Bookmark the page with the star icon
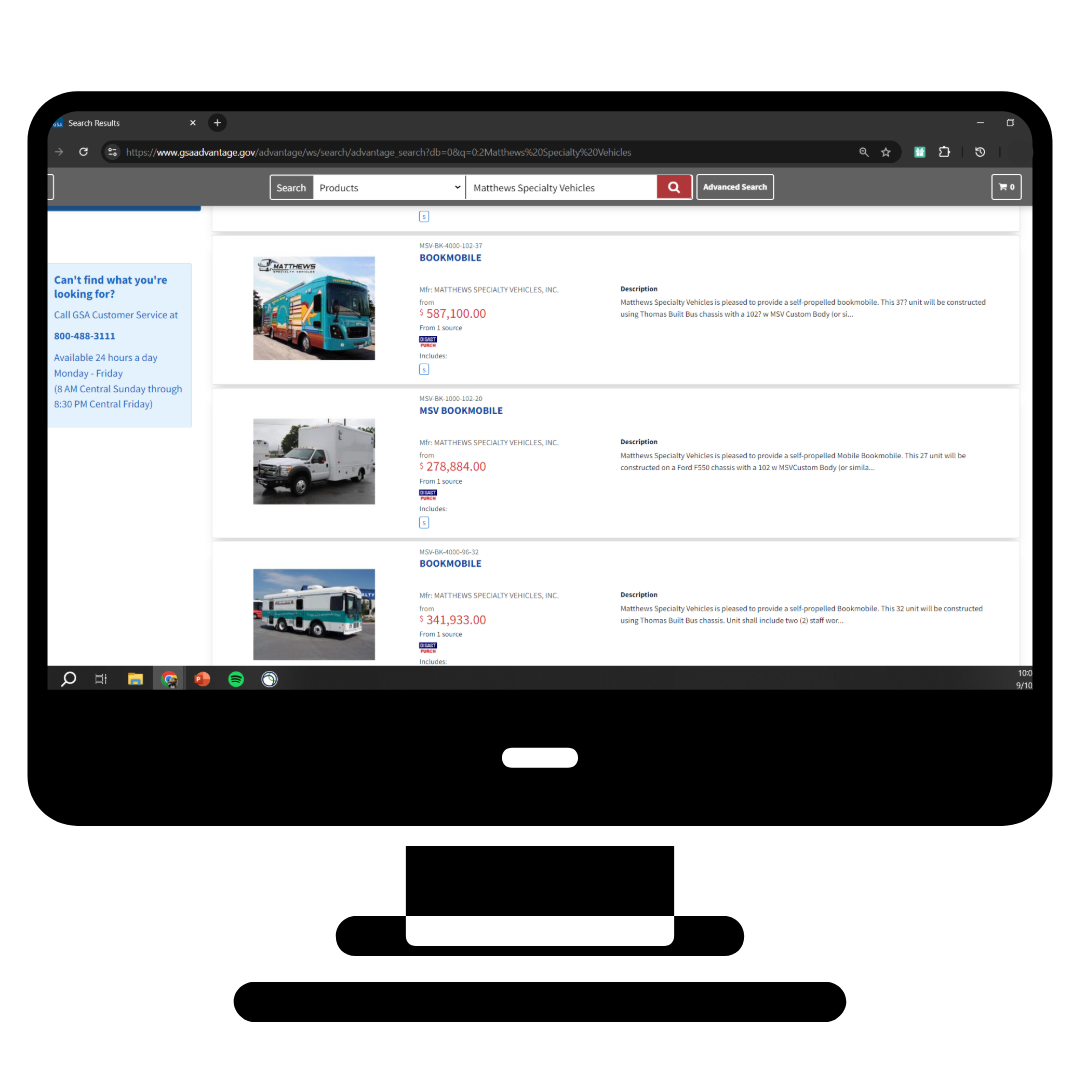Viewport: 1080px width, 1080px height. coord(886,152)
